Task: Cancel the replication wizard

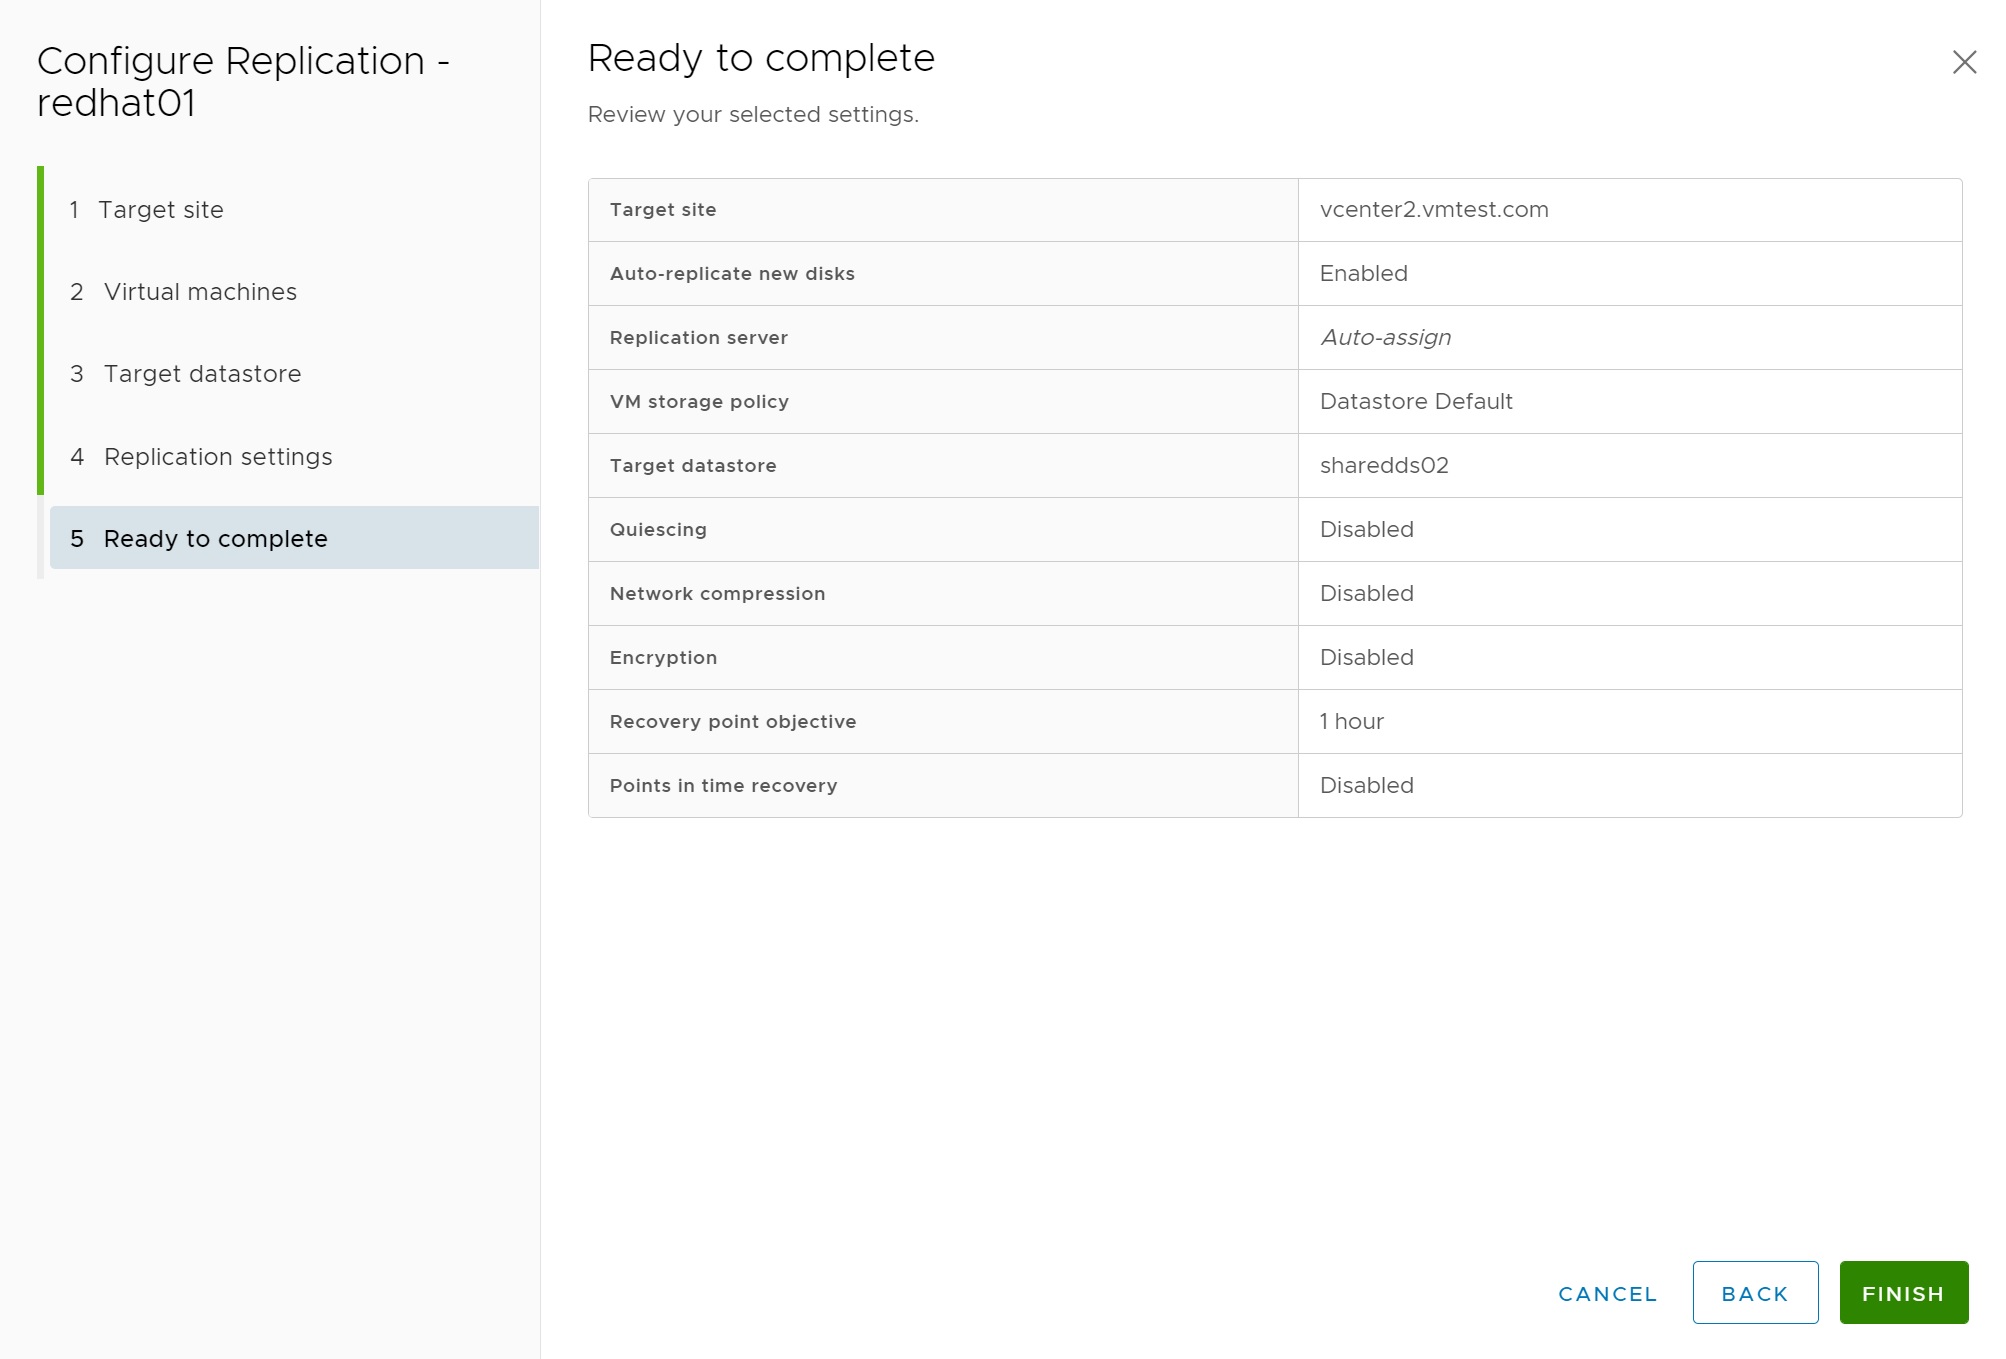Action: [1607, 1293]
